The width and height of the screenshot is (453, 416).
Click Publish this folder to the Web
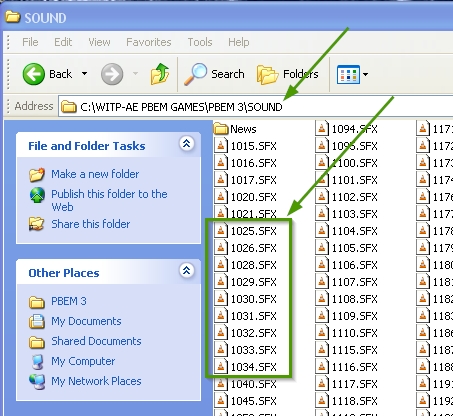(109, 200)
